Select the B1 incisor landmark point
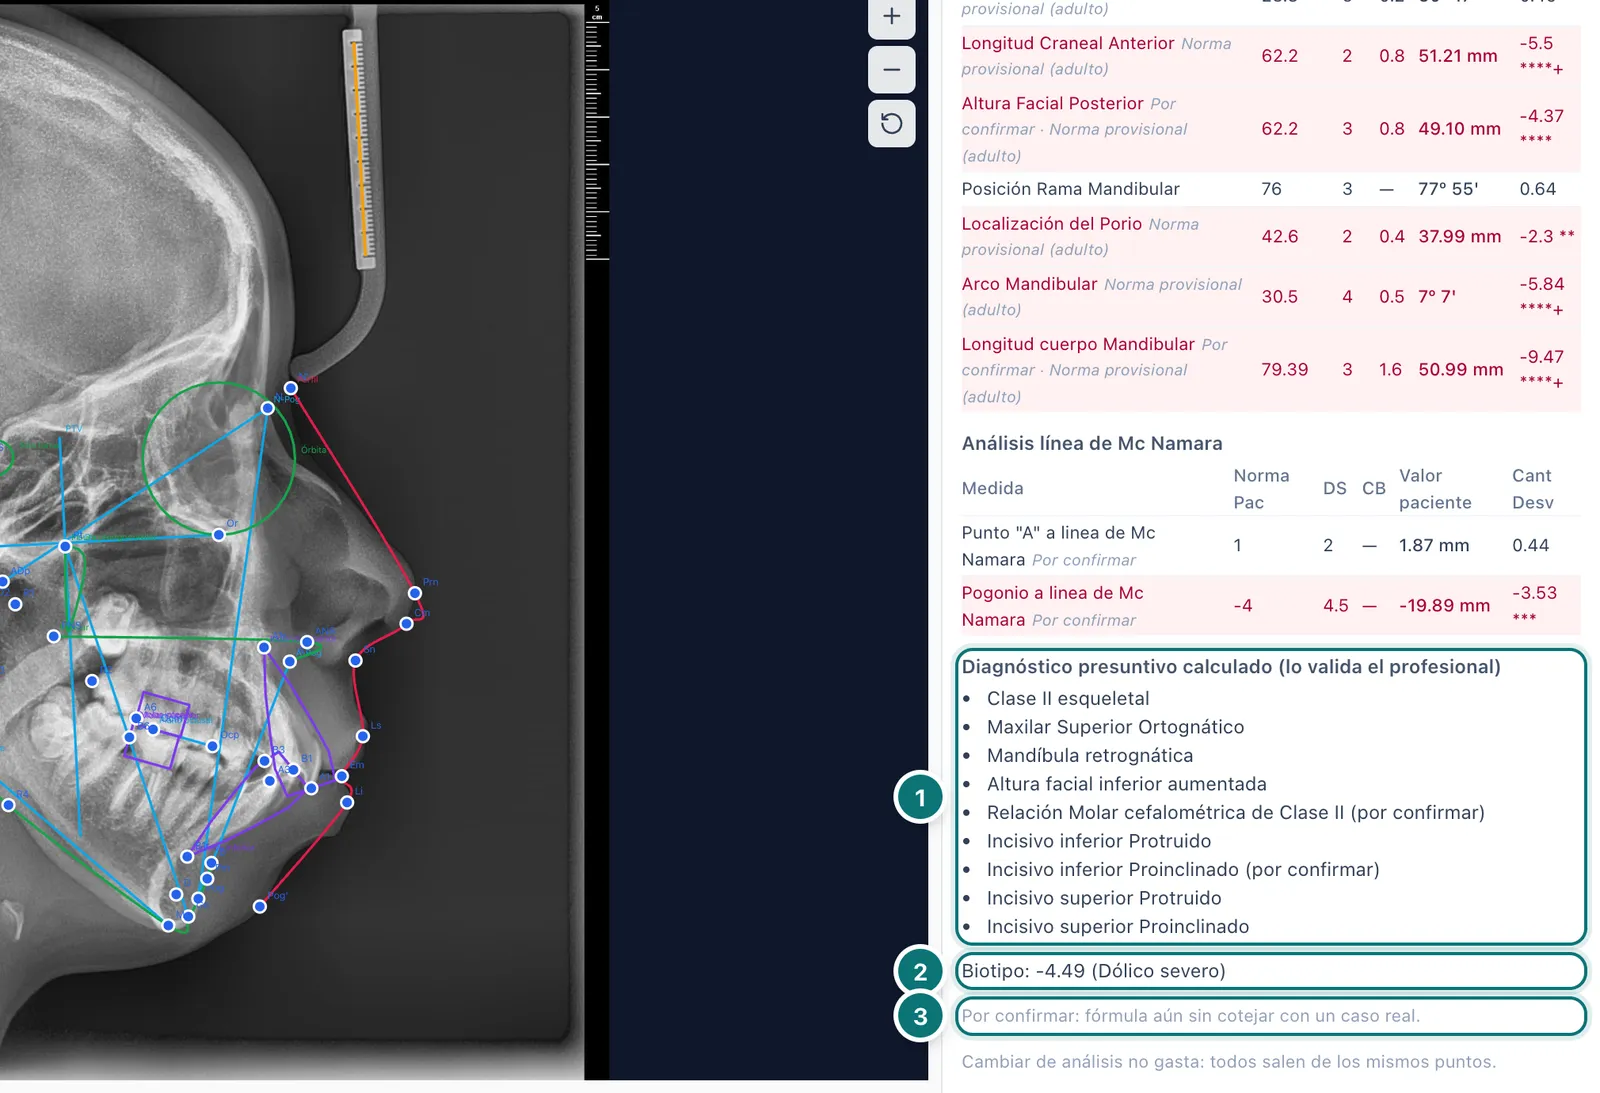 (294, 770)
